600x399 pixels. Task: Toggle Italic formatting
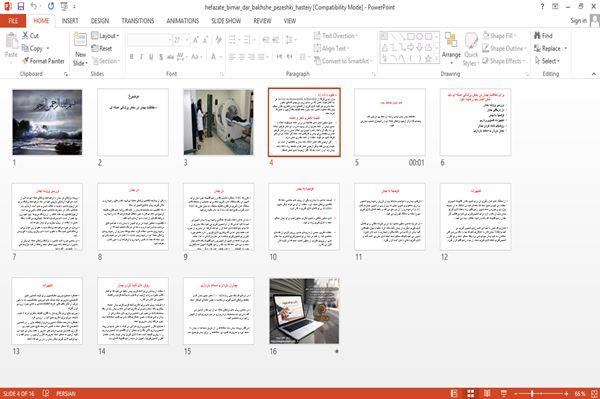pyautogui.click(x=141, y=57)
